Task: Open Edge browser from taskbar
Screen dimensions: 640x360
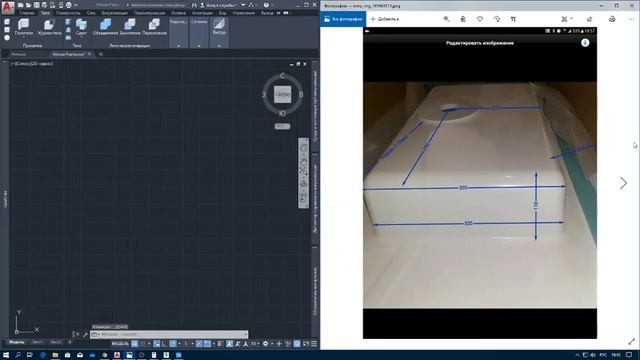Action: click(x=43, y=355)
